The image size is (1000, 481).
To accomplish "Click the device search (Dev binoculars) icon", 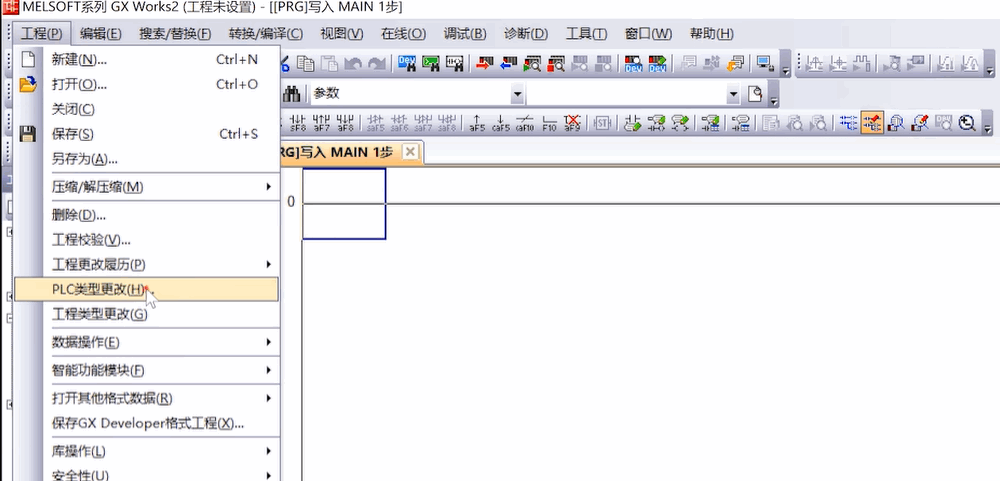I will (x=406, y=63).
